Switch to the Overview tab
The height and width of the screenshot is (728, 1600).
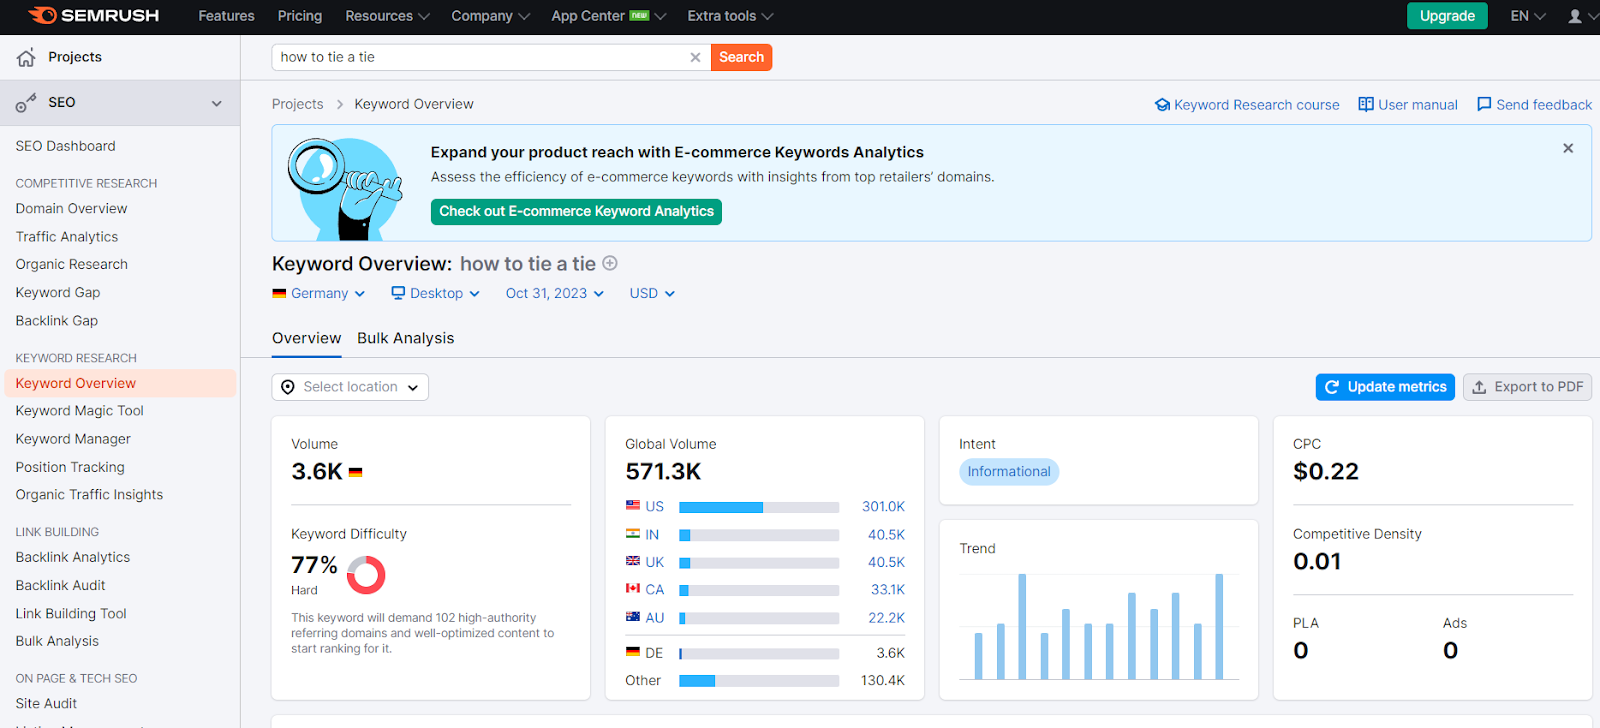306,338
